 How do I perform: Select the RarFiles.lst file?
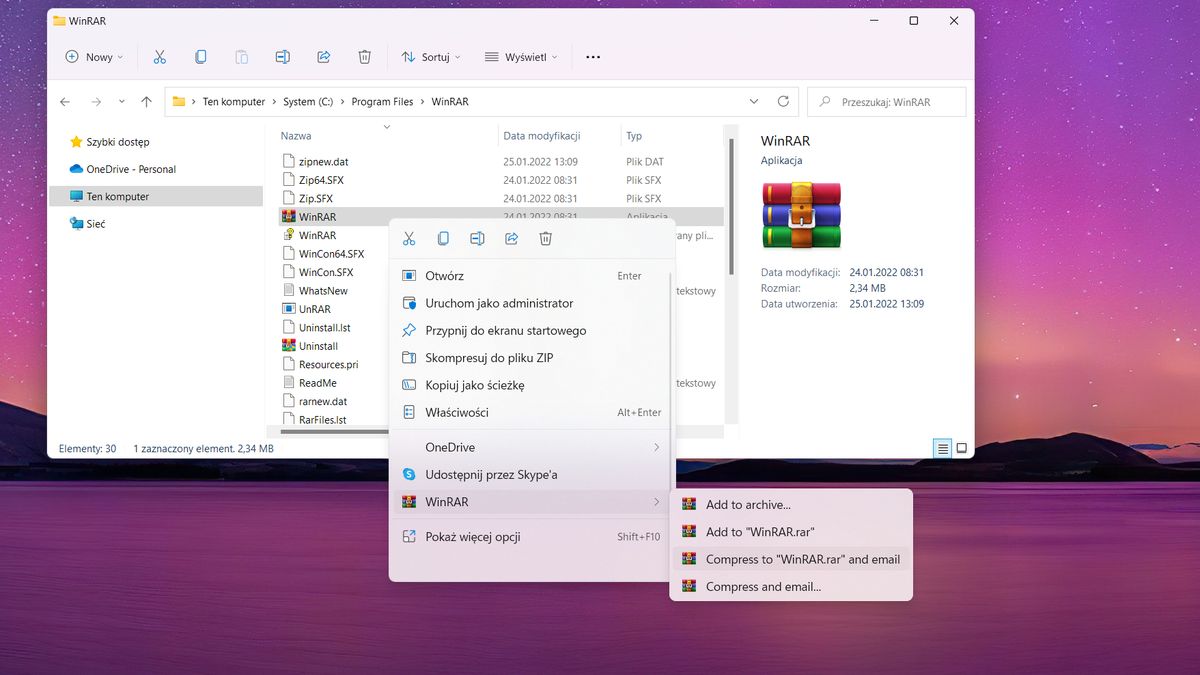[x=322, y=420]
